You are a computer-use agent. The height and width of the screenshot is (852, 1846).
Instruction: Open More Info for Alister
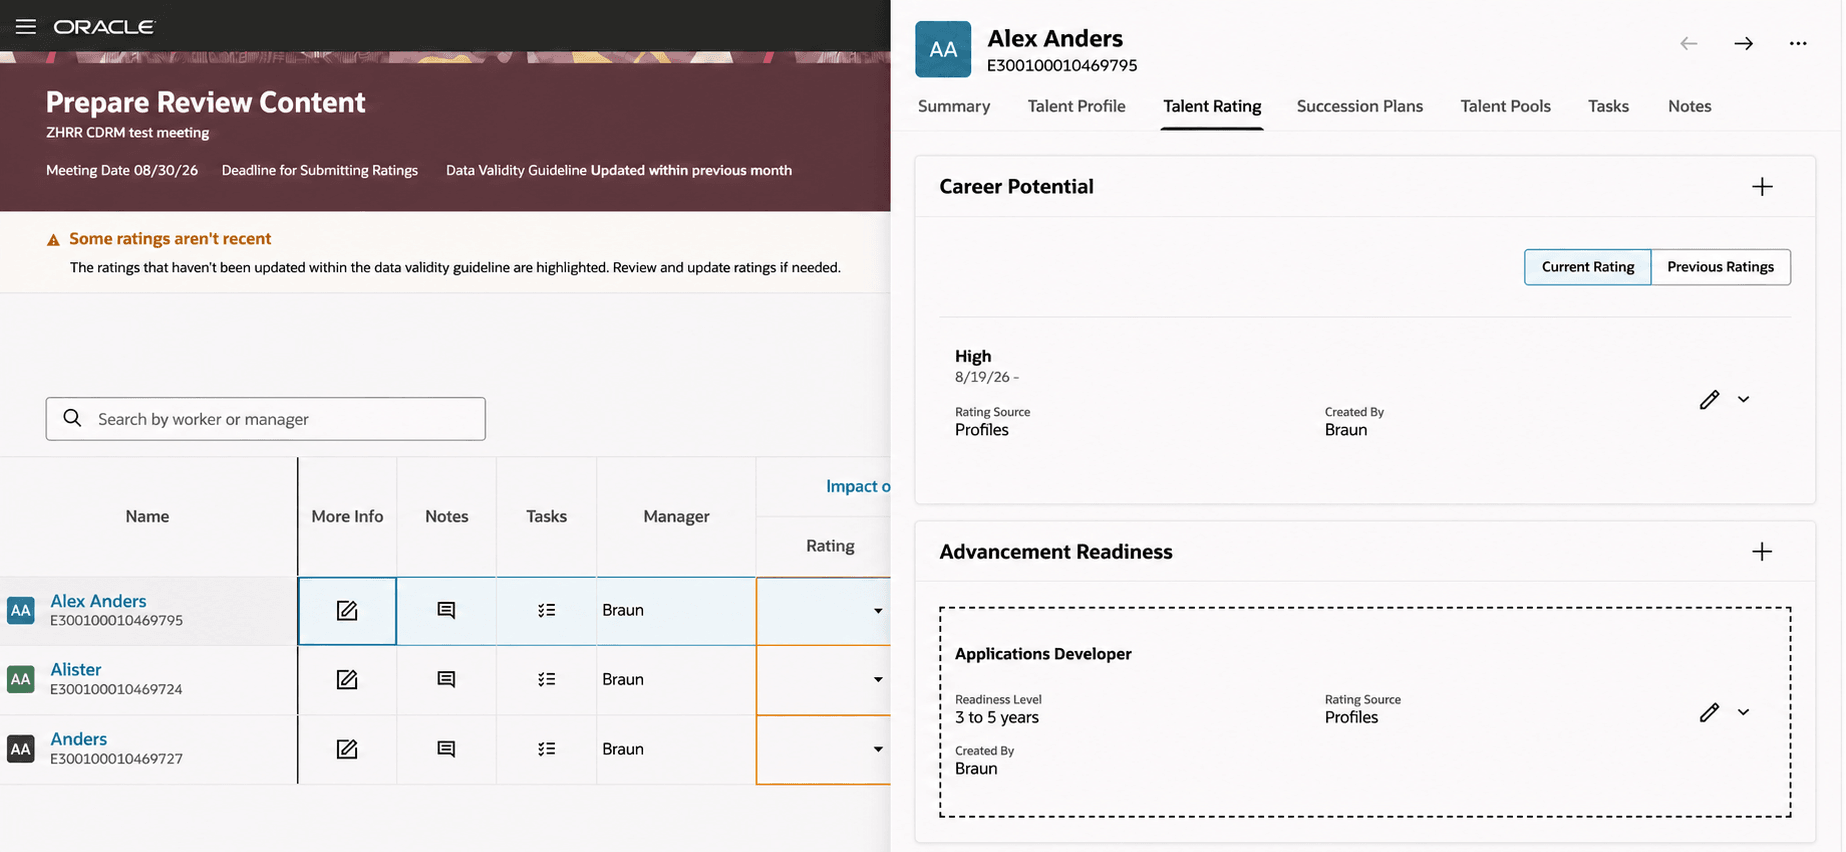(347, 679)
